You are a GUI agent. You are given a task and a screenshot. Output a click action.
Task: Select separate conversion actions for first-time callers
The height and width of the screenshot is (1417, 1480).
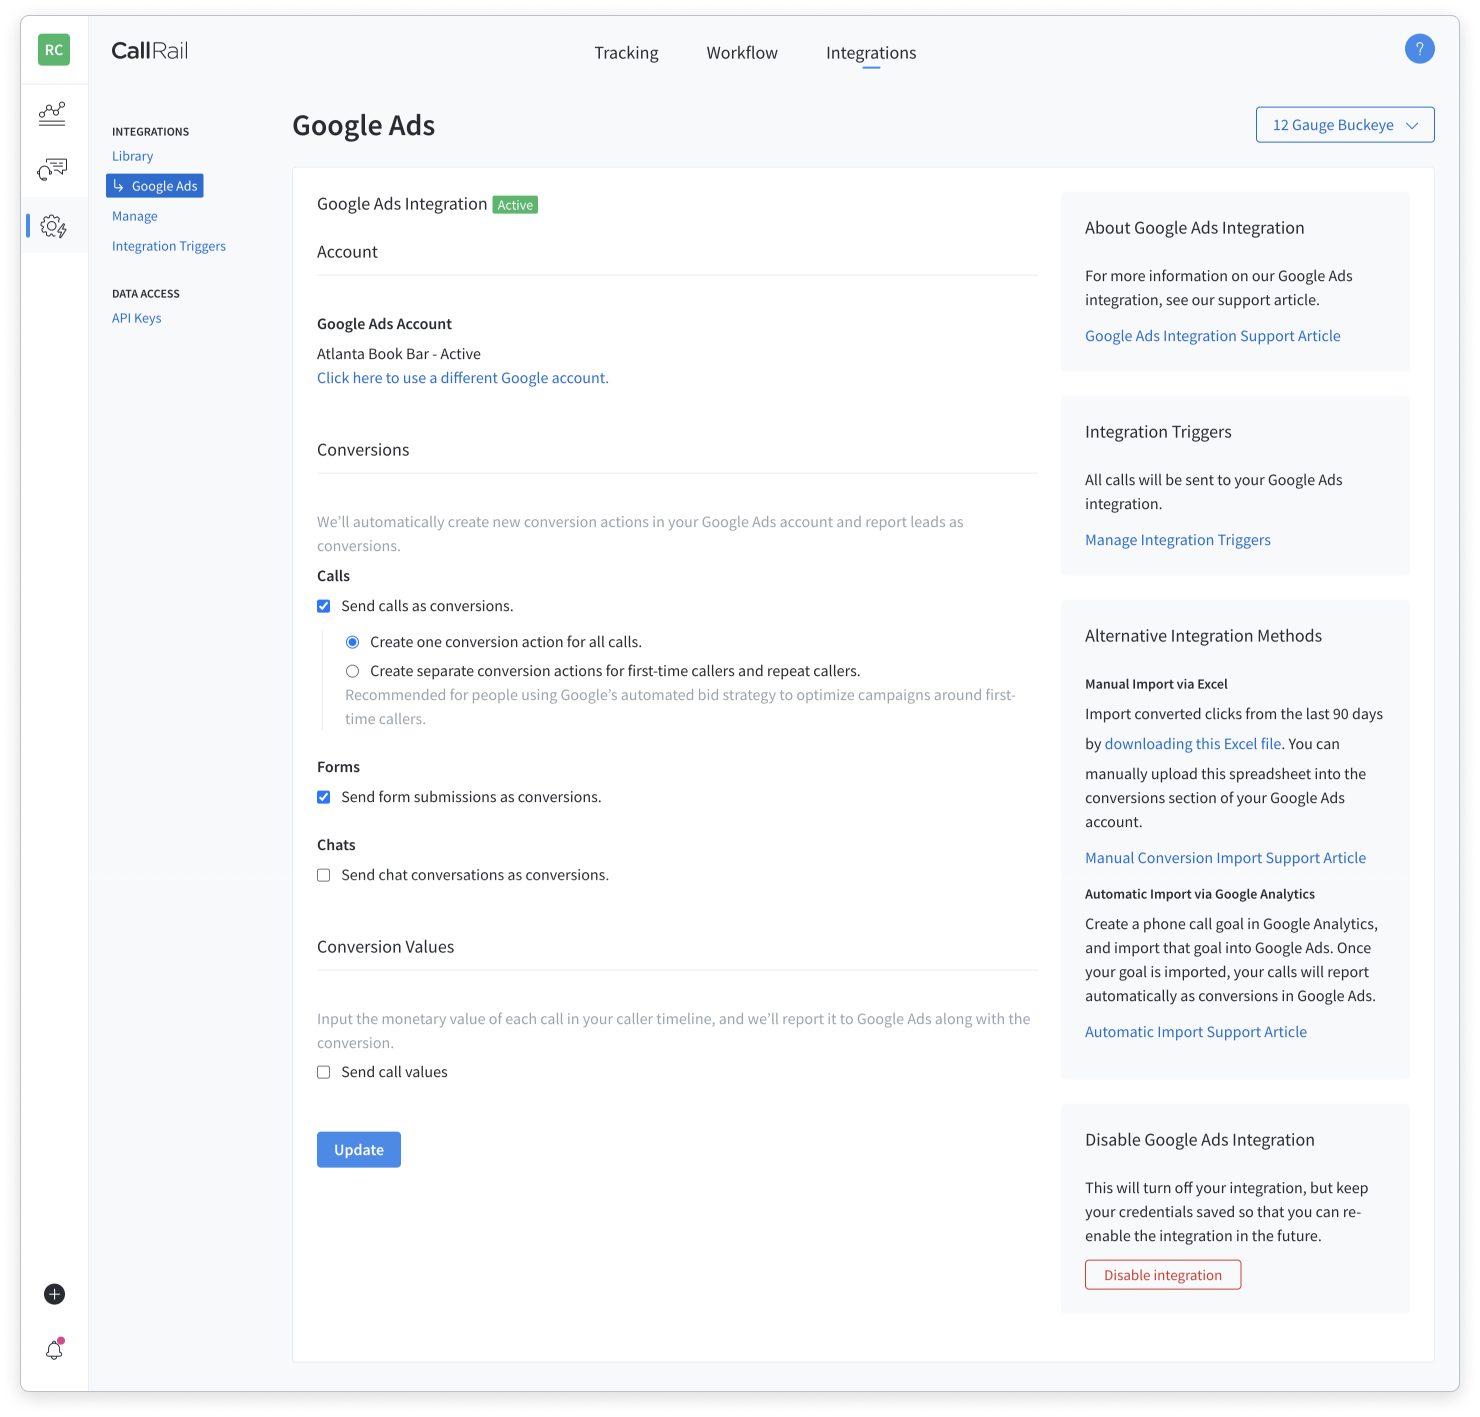(x=353, y=671)
